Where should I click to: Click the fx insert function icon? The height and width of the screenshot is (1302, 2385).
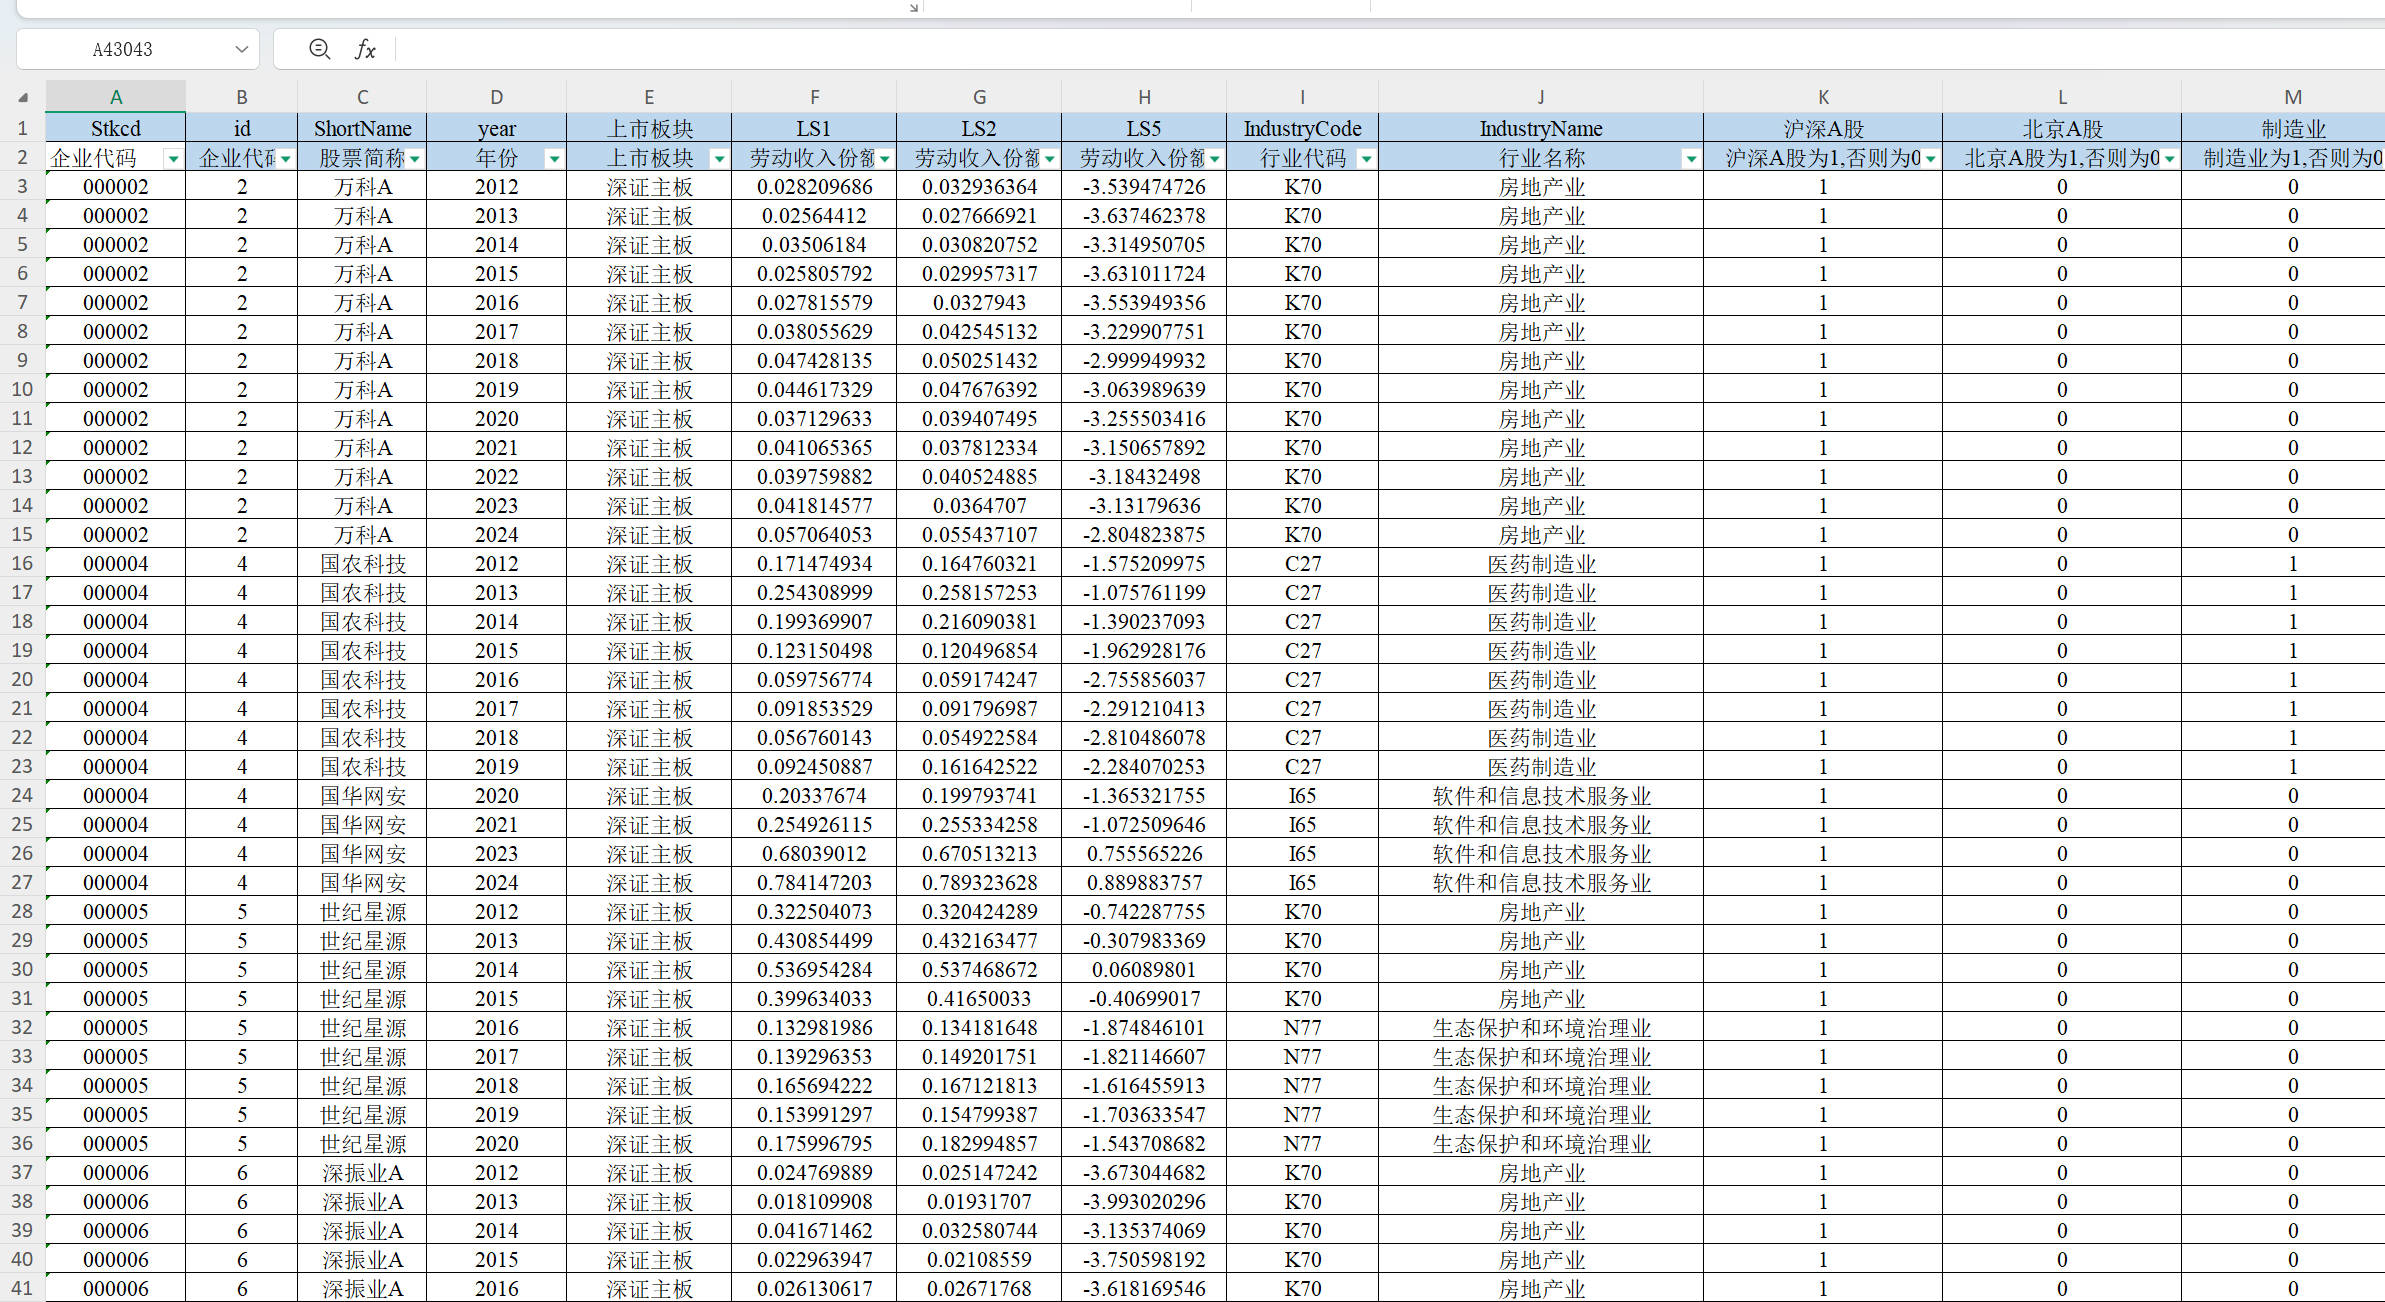click(x=365, y=49)
